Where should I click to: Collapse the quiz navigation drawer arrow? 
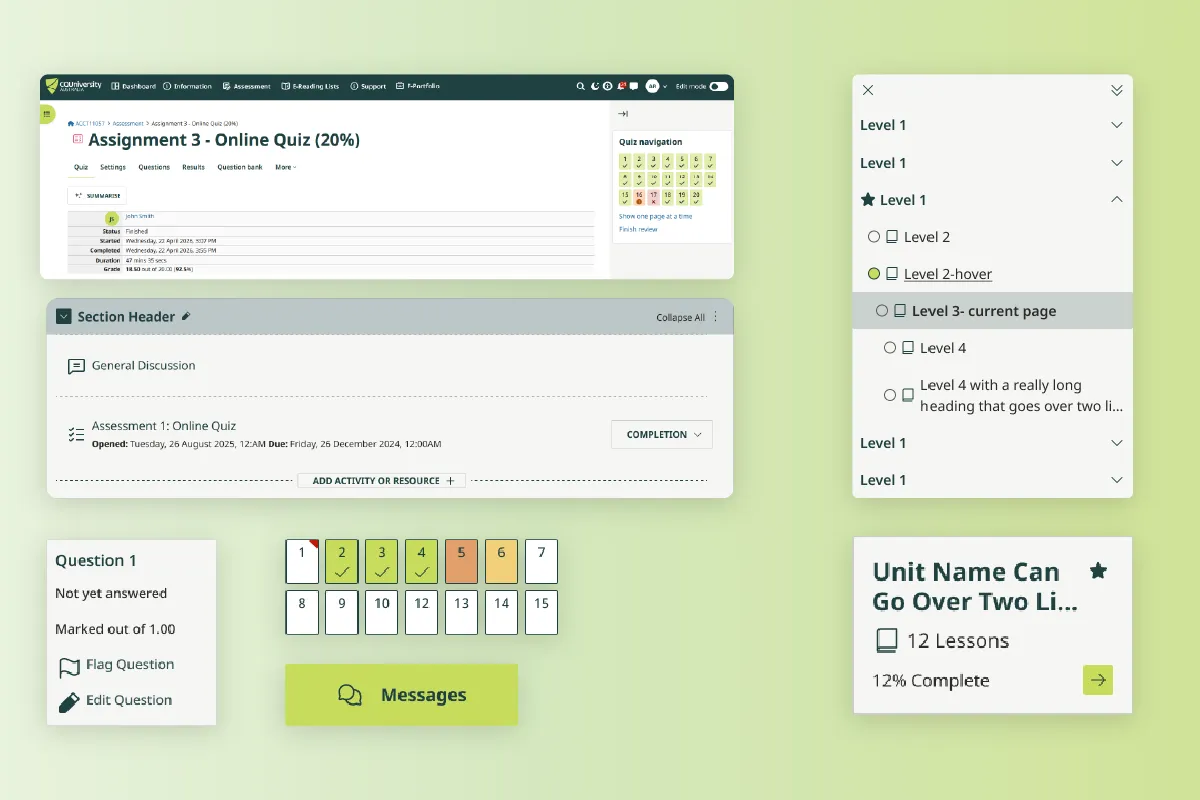(622, 113)
